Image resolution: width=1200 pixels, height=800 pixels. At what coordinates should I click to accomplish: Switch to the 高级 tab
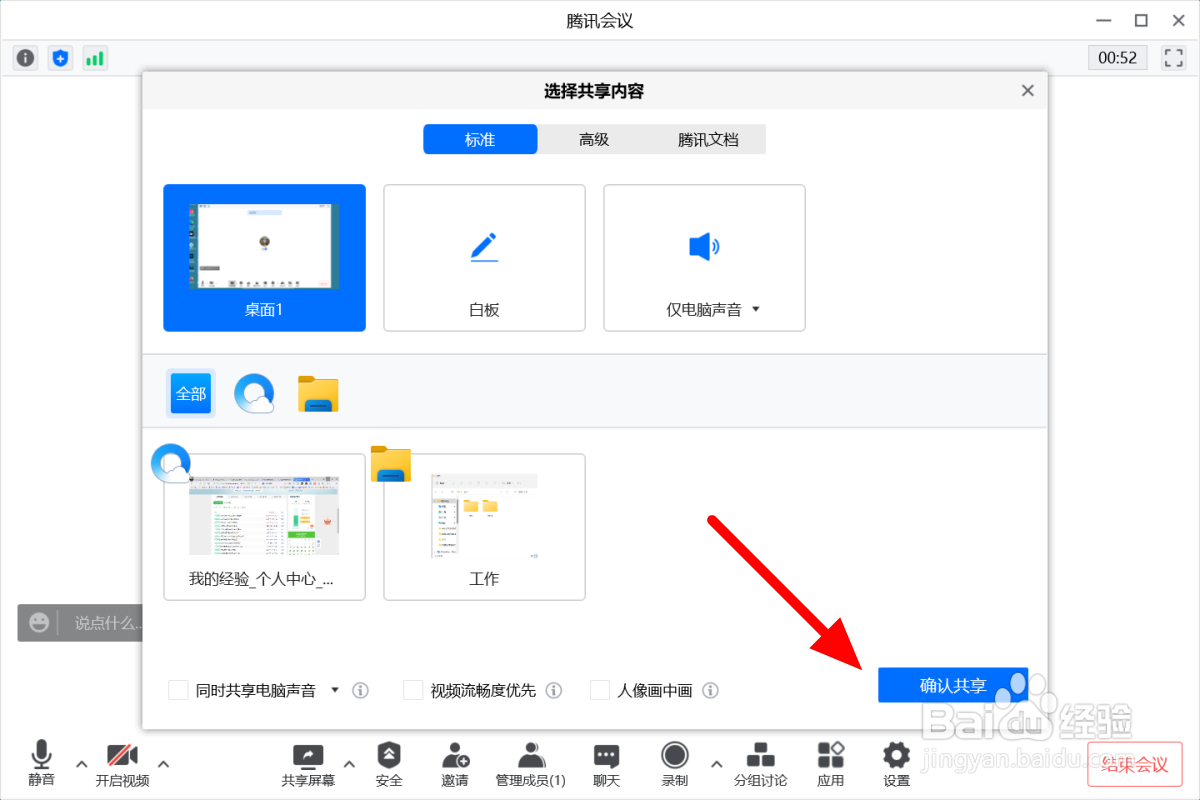tap(594, 139)
